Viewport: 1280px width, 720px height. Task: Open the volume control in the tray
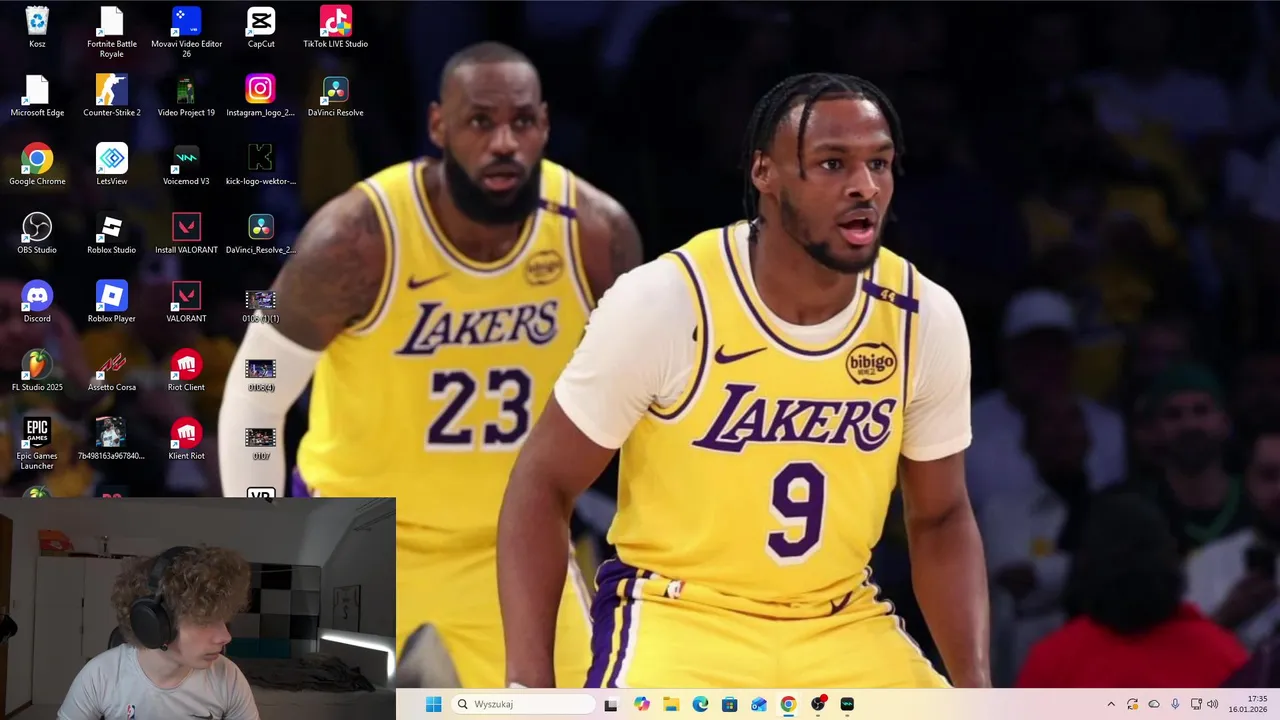point(1212,704)
